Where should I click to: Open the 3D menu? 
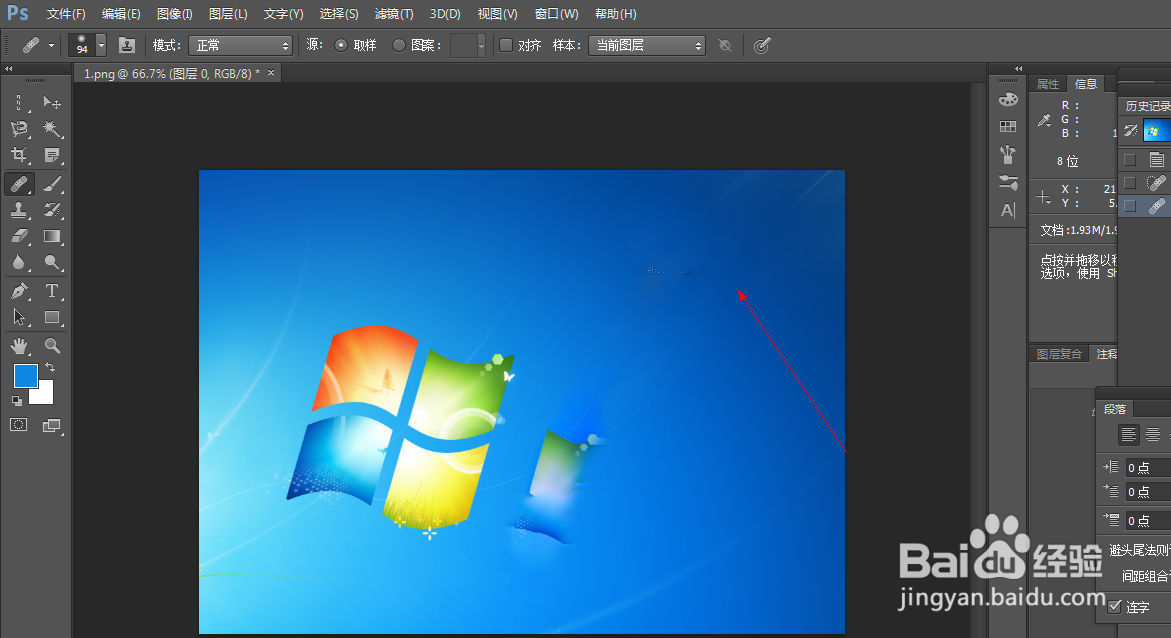point(445,14)
